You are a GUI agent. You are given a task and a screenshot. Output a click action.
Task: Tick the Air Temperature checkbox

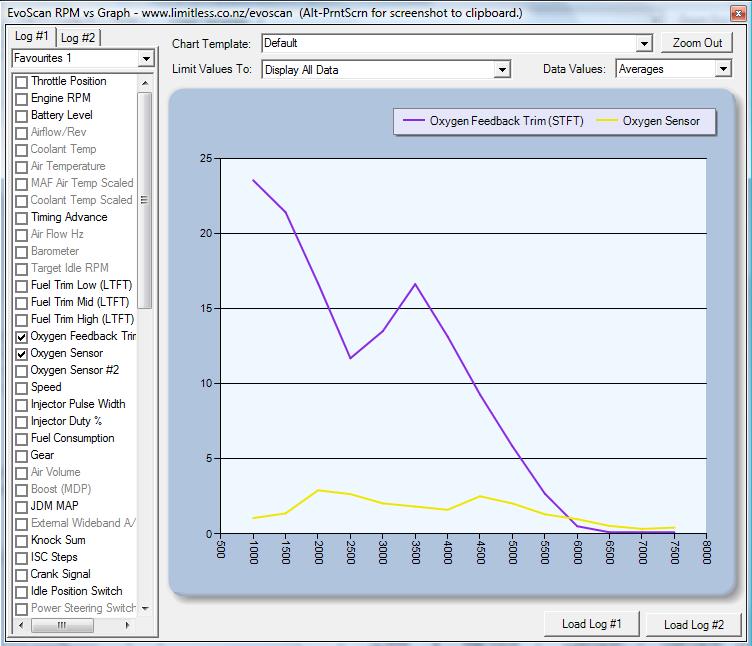coord(21,167)
